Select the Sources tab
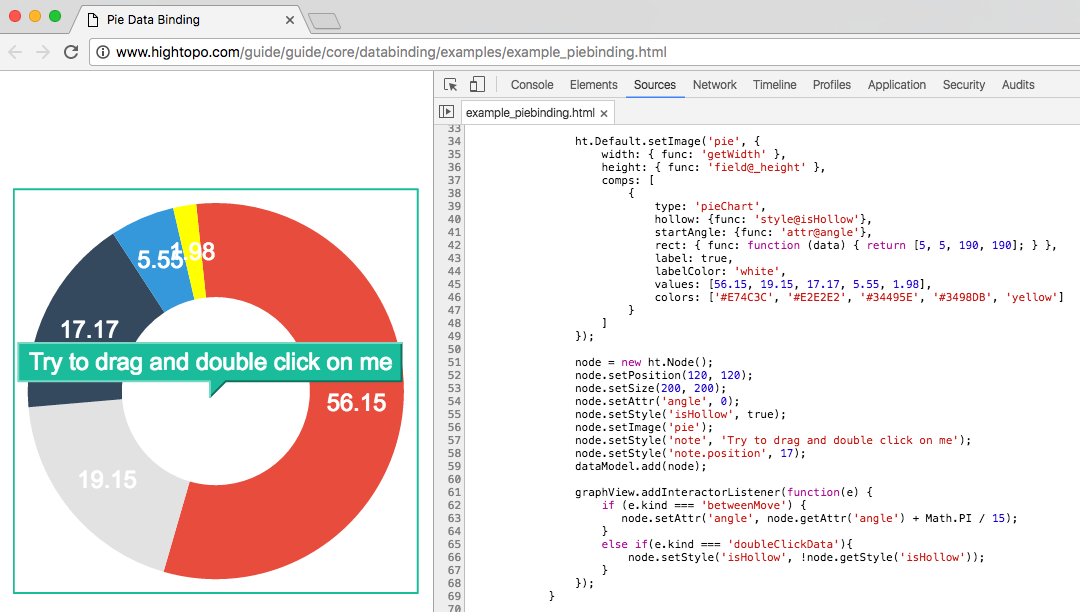Viewport: 1080px width, 612px height. click(654, 85)
